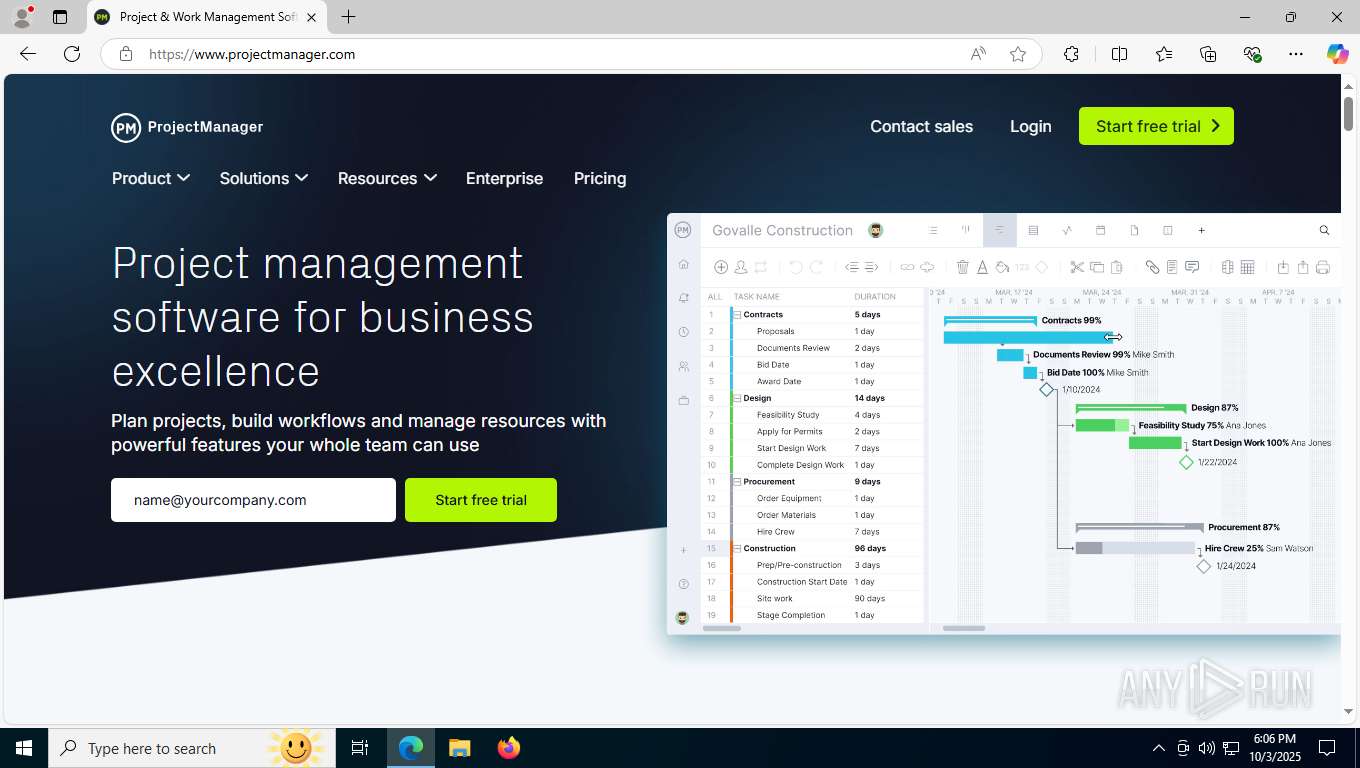Screen dimensions: 1360x768
Task: Launch Firefox from the taskbar
Action: click(x=509, y=748)
